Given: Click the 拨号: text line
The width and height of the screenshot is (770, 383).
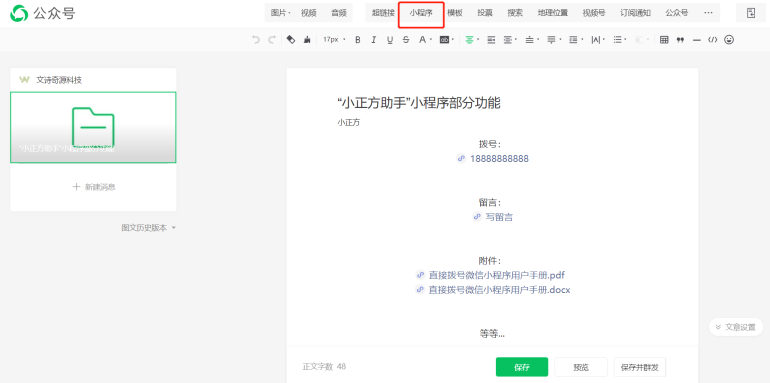Looking at the screenshot, I should pyautogui.click(x=490, y=144).
